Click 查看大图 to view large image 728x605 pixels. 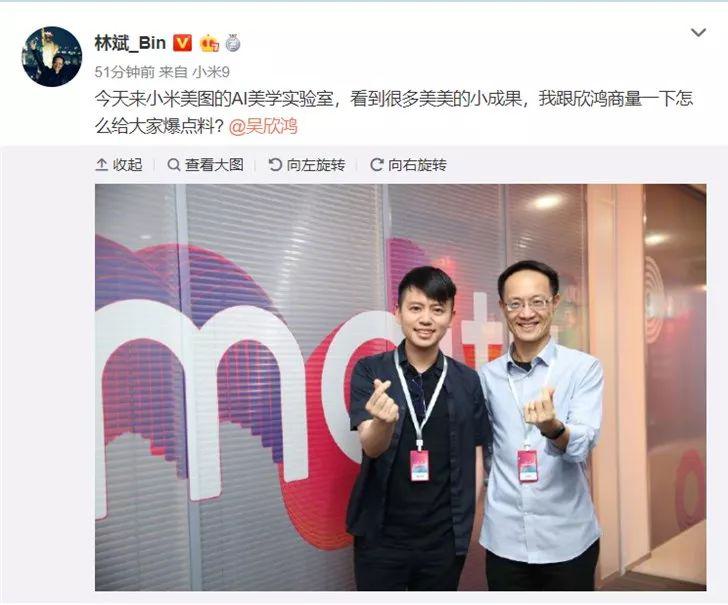(x=205, y=164)
